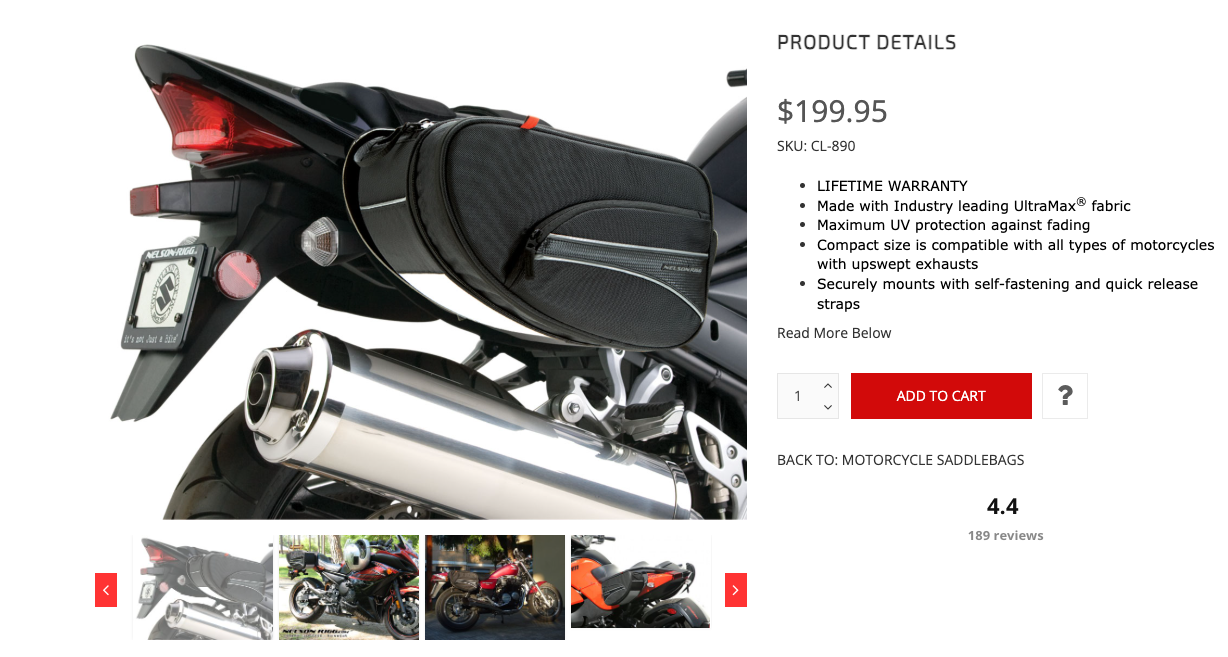Decrease quantity using the down arrow
Viewport: 1228px width, 657px height.
[828, 407]
